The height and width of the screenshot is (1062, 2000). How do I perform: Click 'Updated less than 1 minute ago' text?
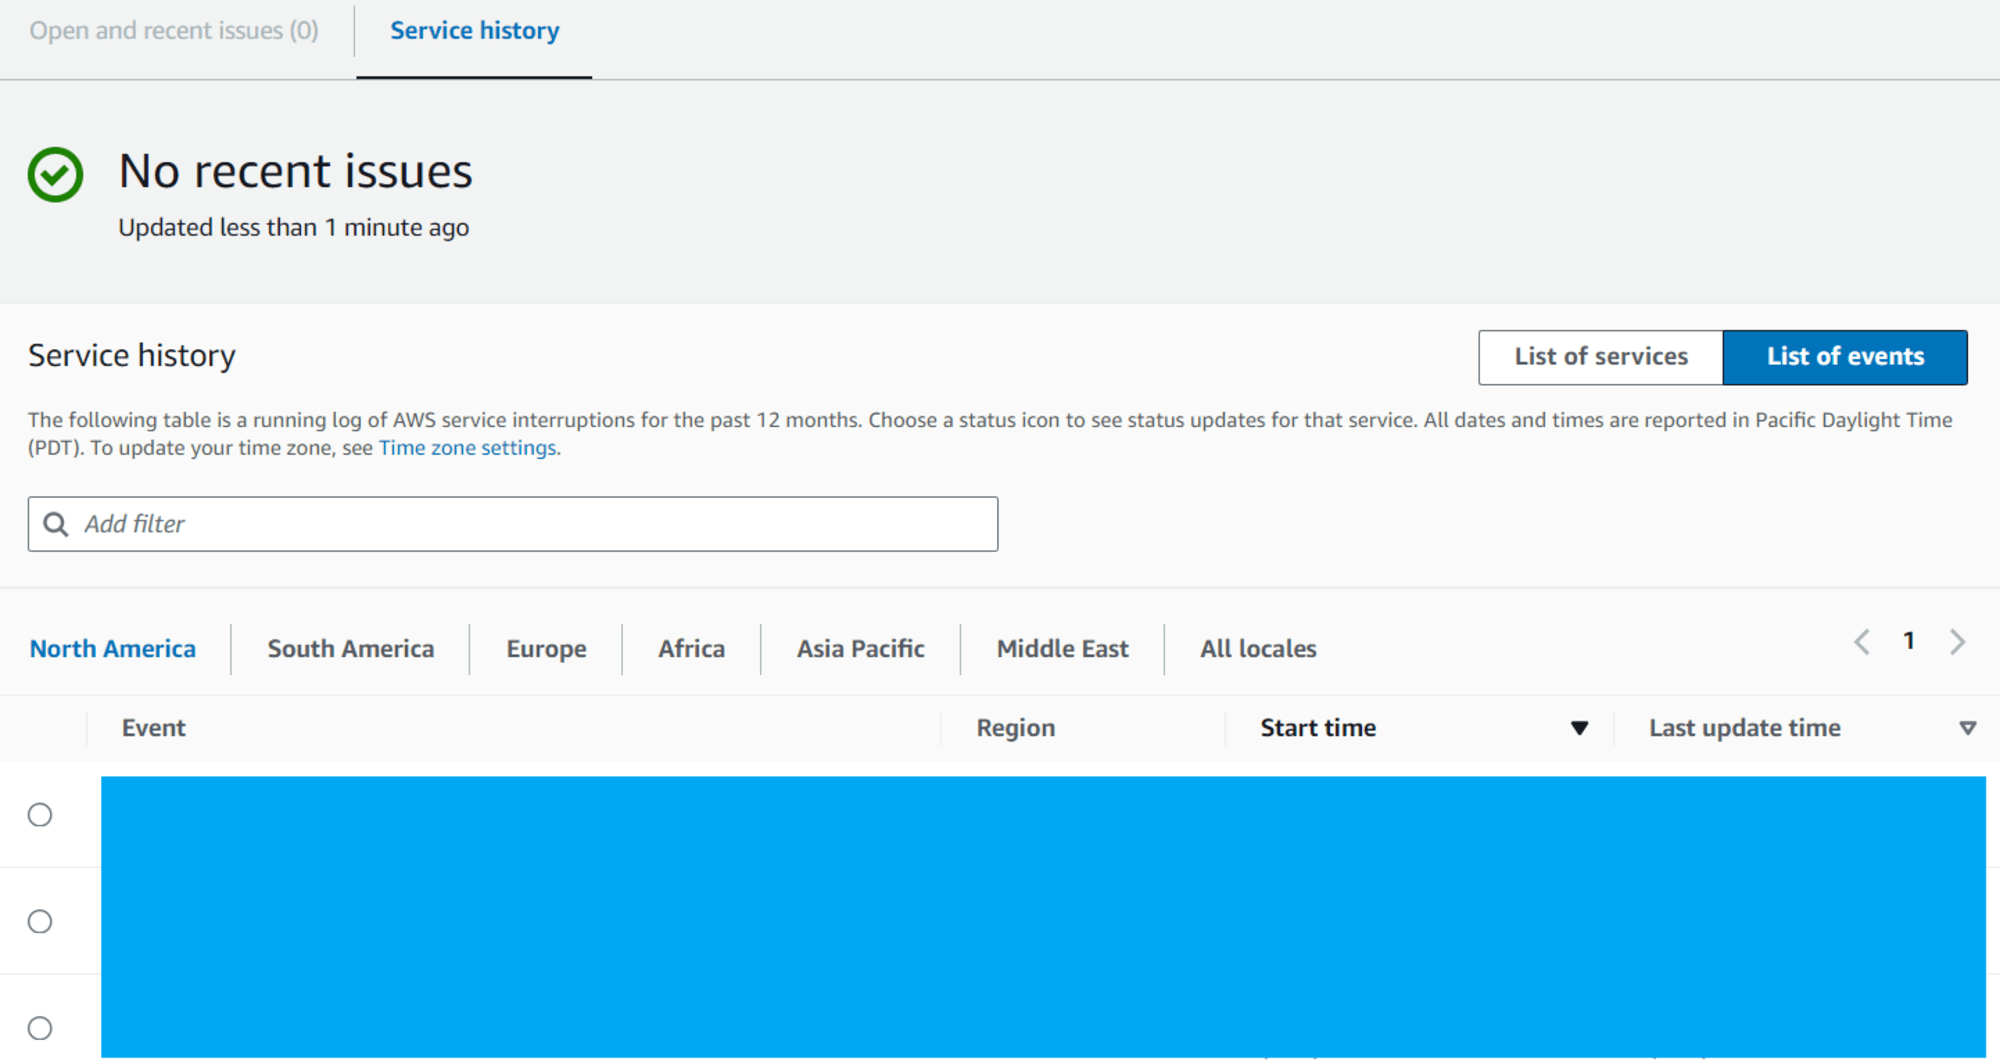pos(294,228)
